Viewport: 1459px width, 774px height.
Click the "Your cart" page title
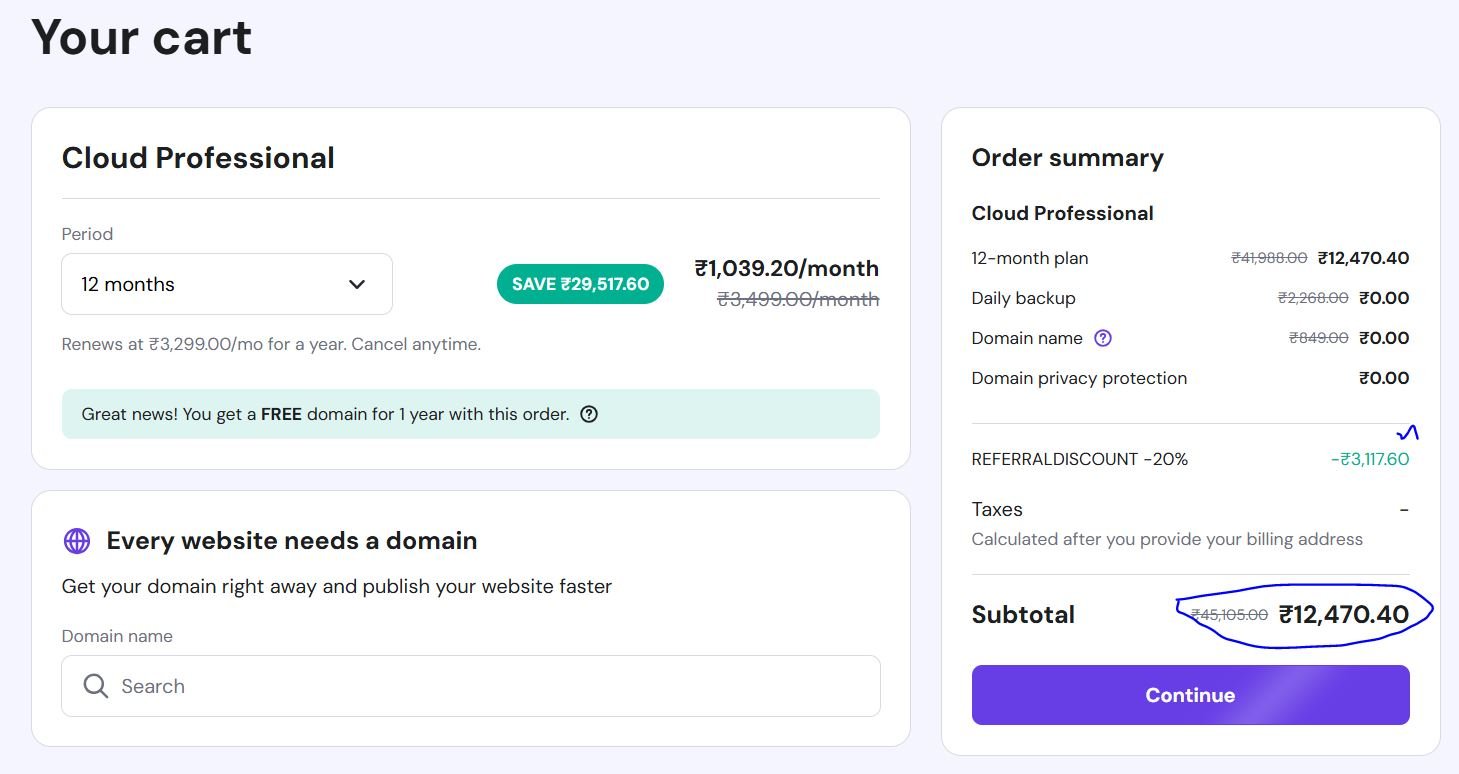[142, 37]
